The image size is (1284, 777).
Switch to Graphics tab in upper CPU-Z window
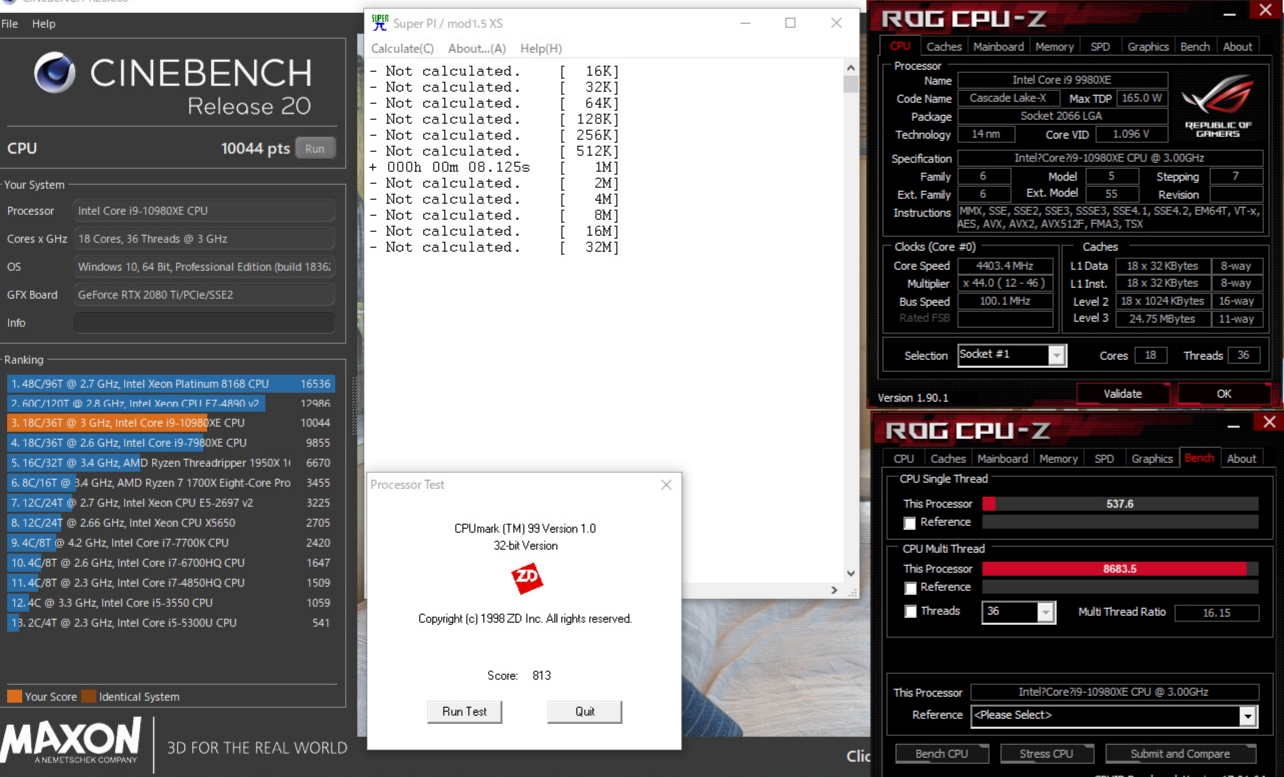pos(1148,47)
